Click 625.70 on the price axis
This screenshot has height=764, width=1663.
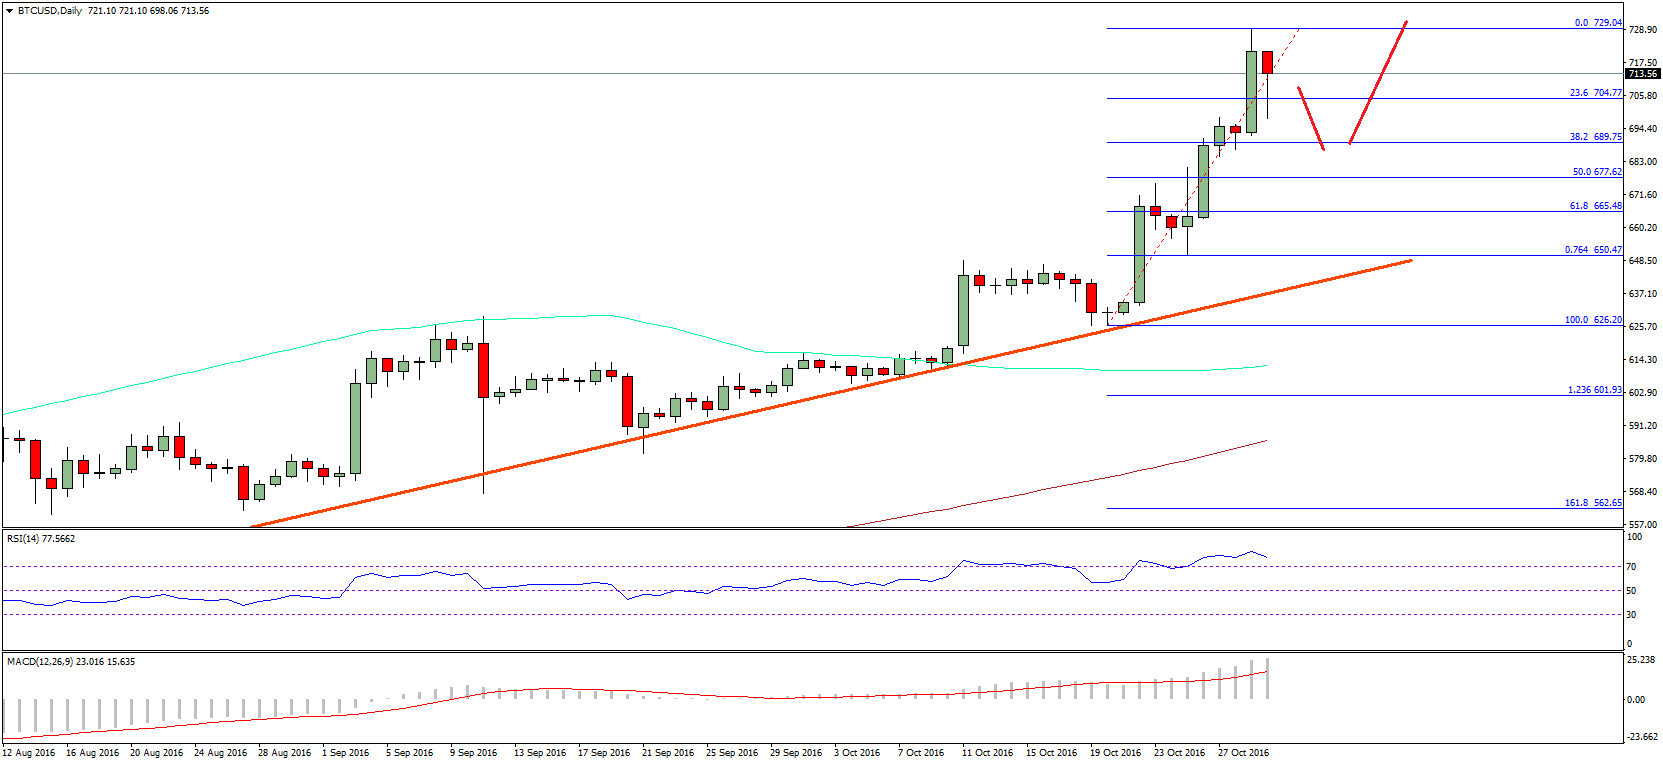(x=1643, y=327)
